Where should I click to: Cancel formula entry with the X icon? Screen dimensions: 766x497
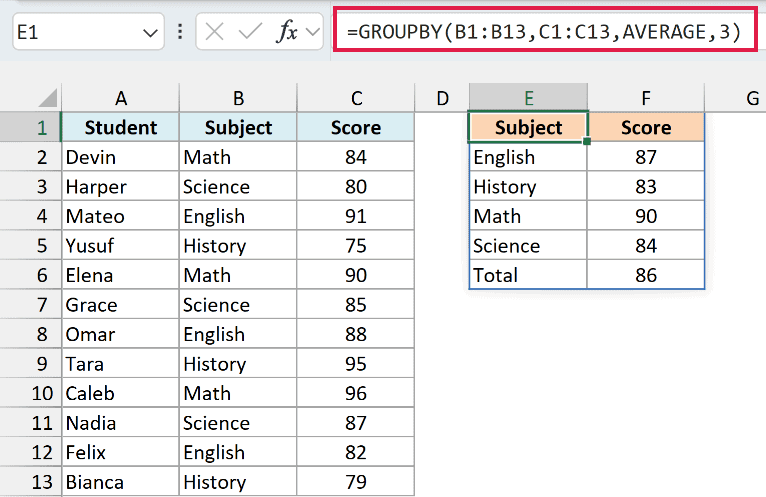214,32
